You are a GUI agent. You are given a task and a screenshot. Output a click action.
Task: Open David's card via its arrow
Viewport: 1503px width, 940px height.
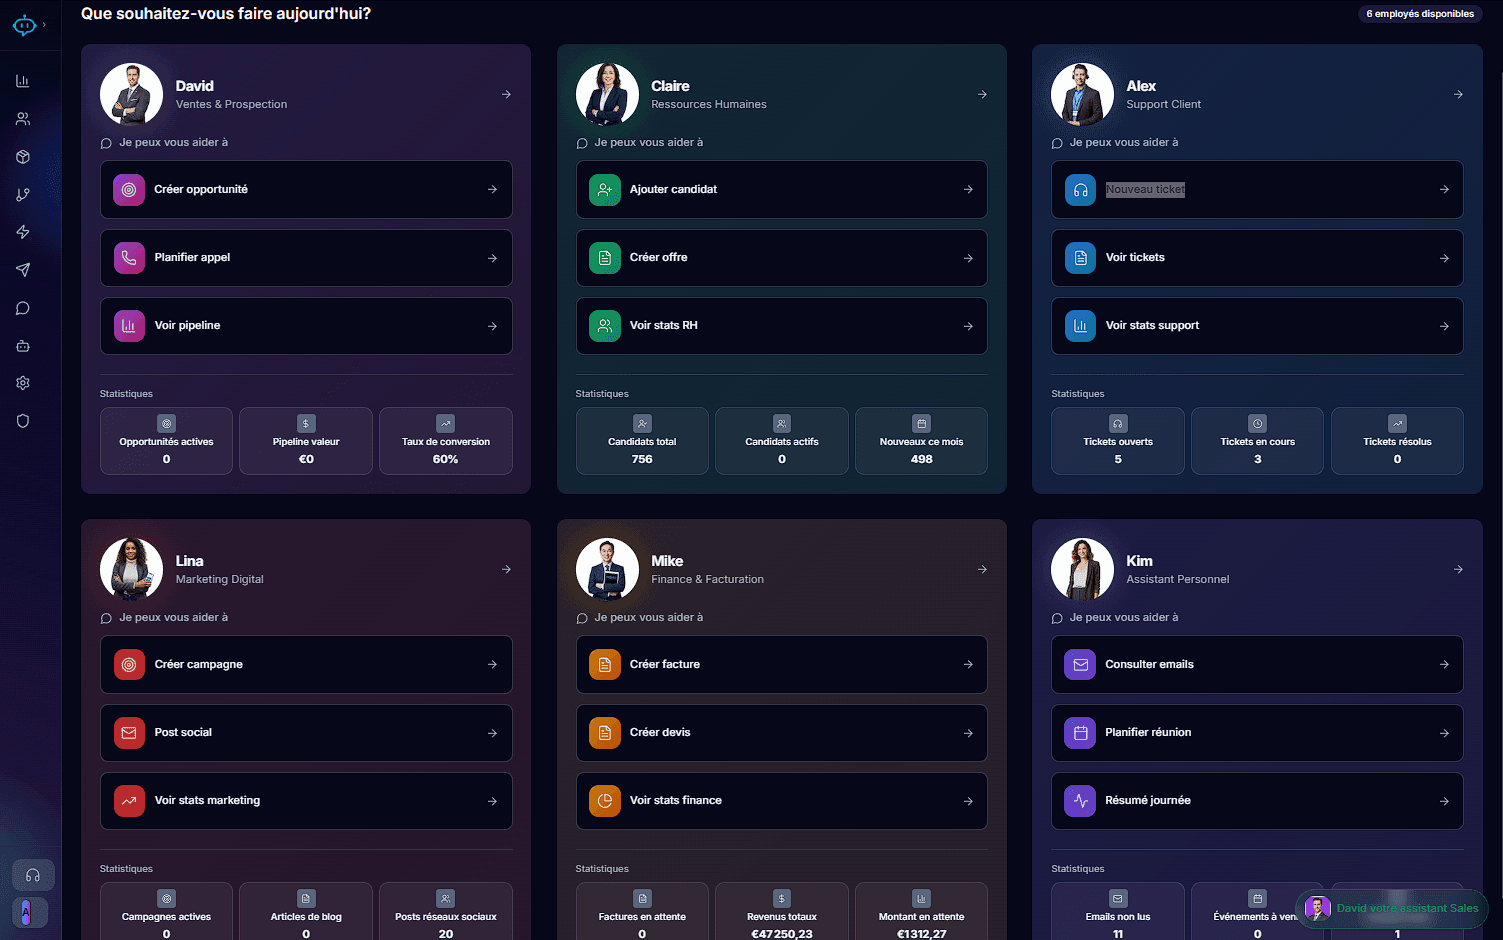click(x=506, y=94)
